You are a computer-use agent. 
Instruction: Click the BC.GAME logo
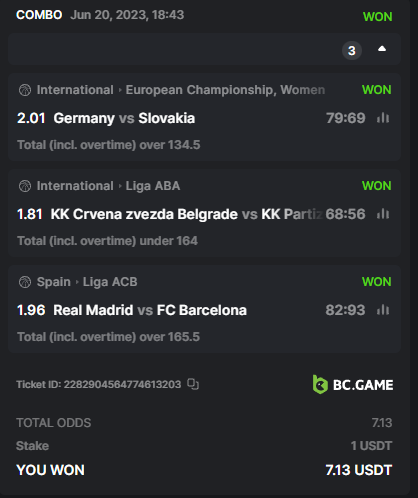(x=353, y=385)
